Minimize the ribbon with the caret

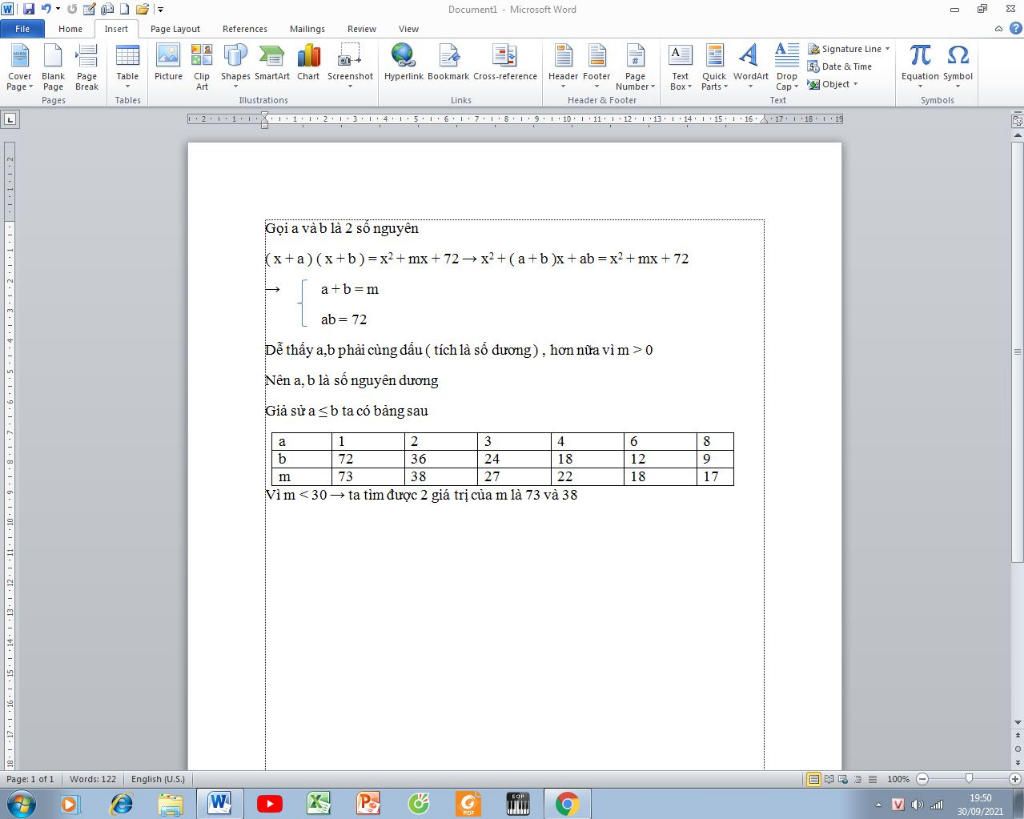998,29
